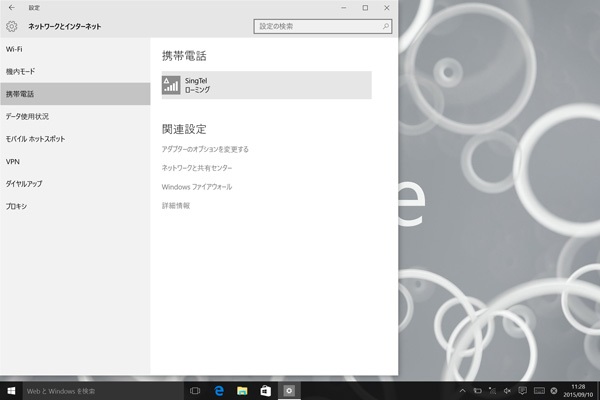
Task: Select 機内モード in the sidebar
Action: 75,72
